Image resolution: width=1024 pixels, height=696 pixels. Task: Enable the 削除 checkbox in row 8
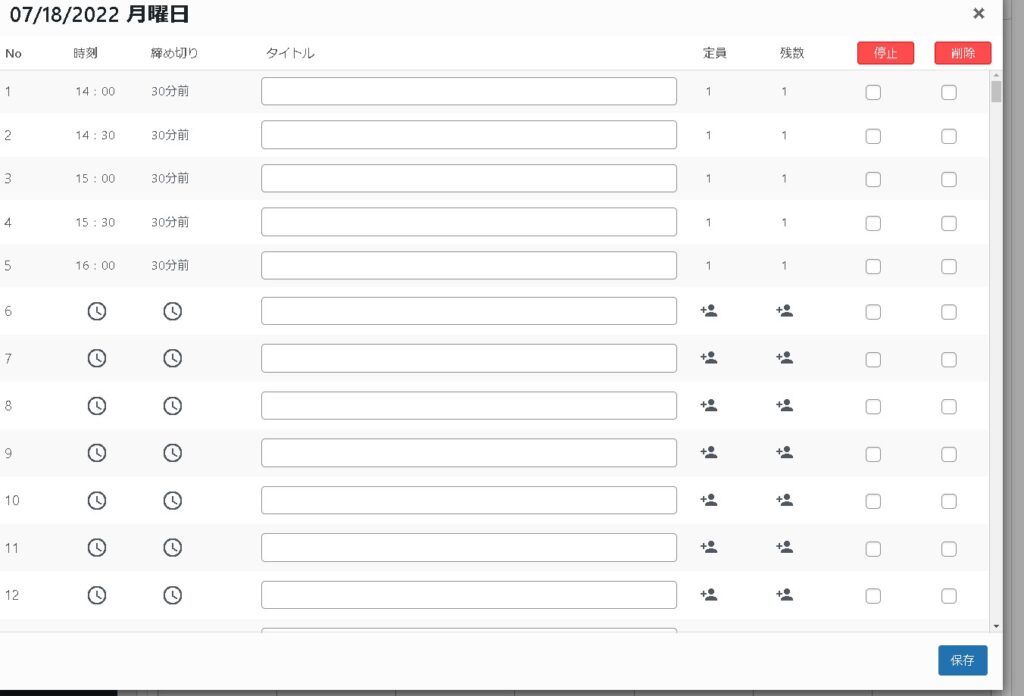(x=949, y=407)
